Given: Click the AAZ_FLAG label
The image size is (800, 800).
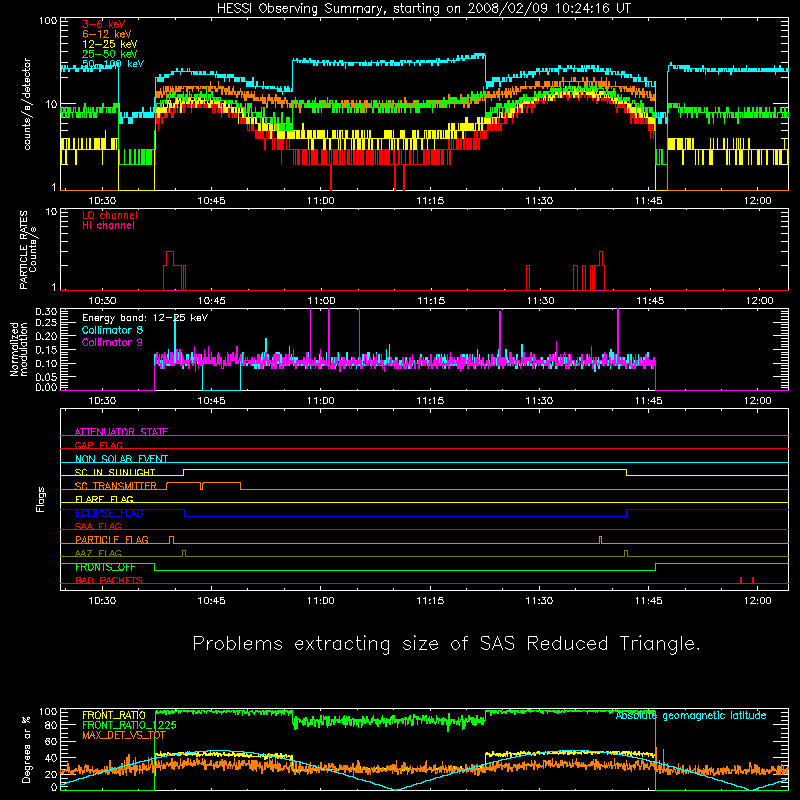Looking at the screenshot, I should [x=98, y=553].
